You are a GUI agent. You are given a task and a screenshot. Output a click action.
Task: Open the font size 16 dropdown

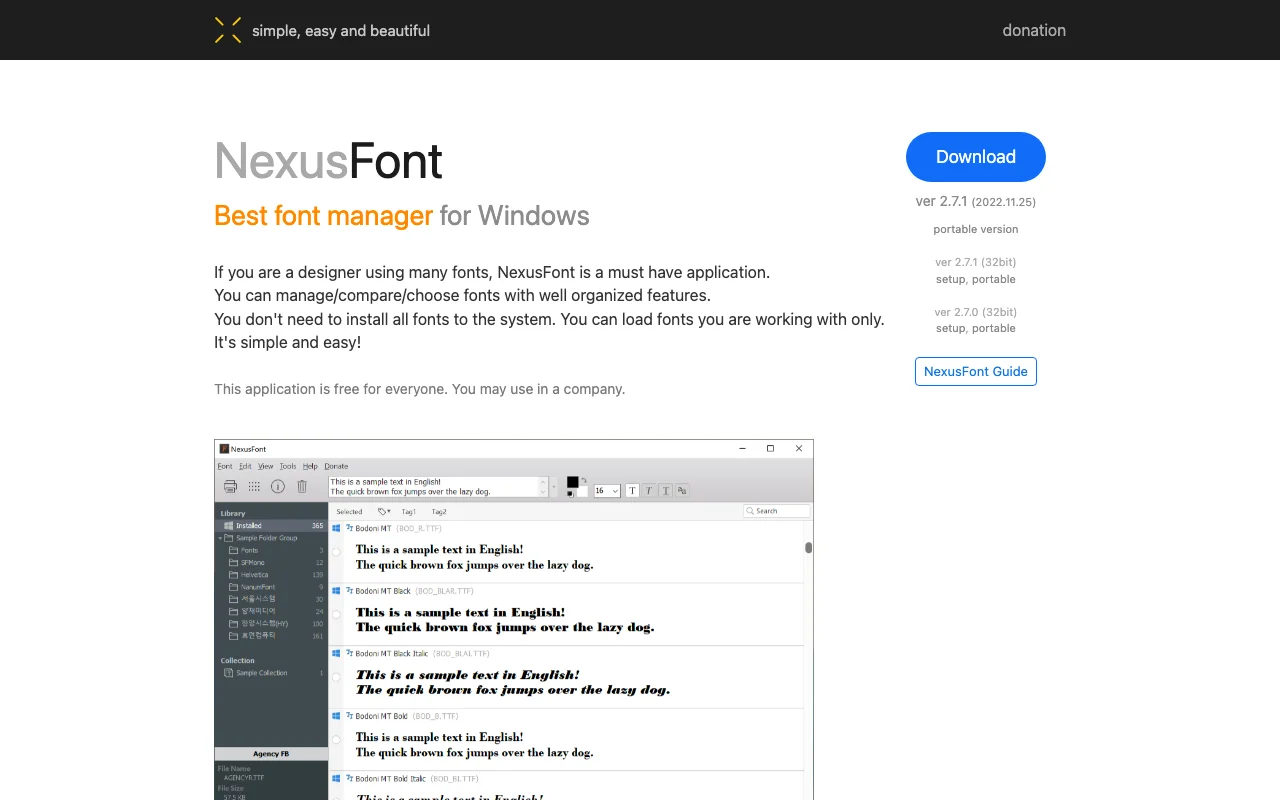click(x=607, y=490)
